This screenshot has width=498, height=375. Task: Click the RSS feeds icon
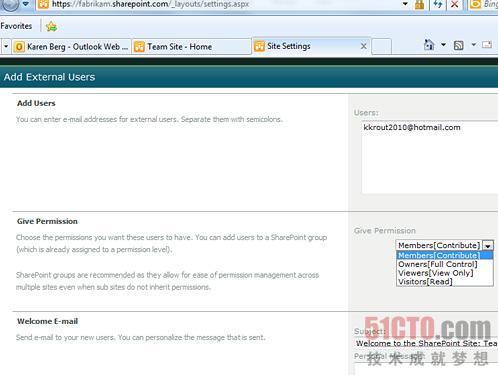click(459, 45)
